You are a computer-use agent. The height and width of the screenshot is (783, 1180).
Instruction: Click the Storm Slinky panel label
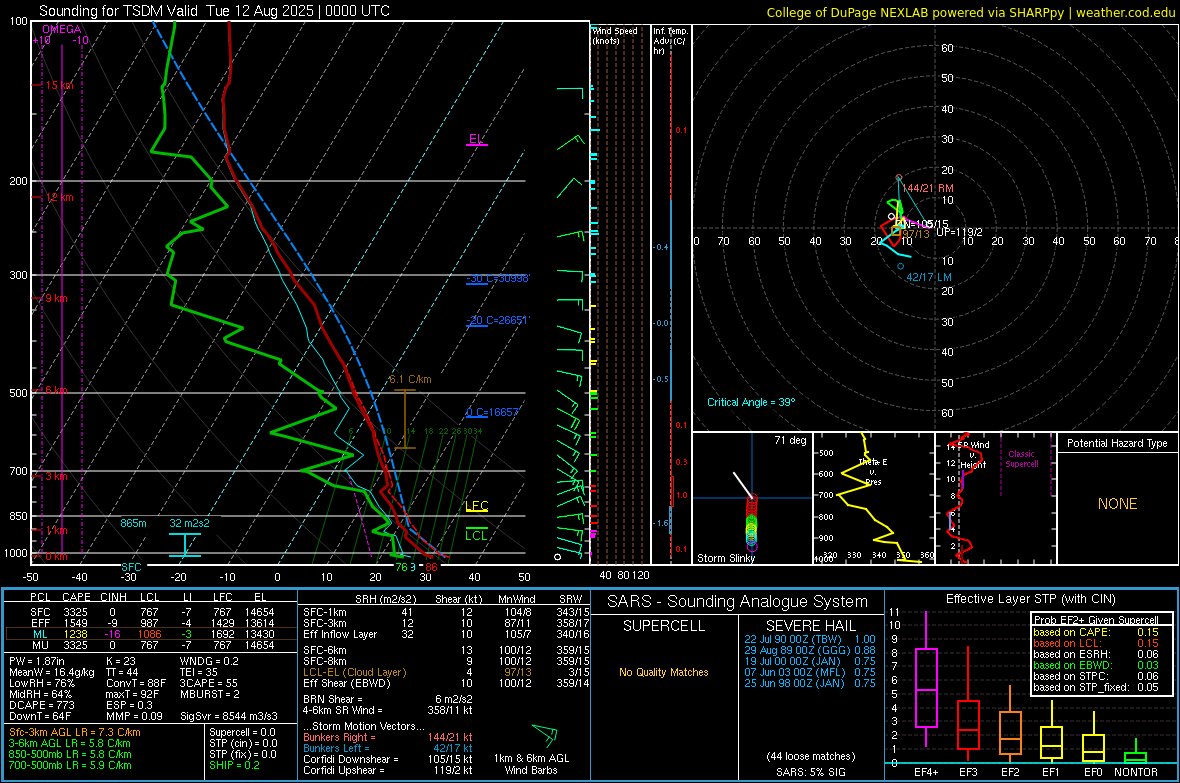click(725, 558)
